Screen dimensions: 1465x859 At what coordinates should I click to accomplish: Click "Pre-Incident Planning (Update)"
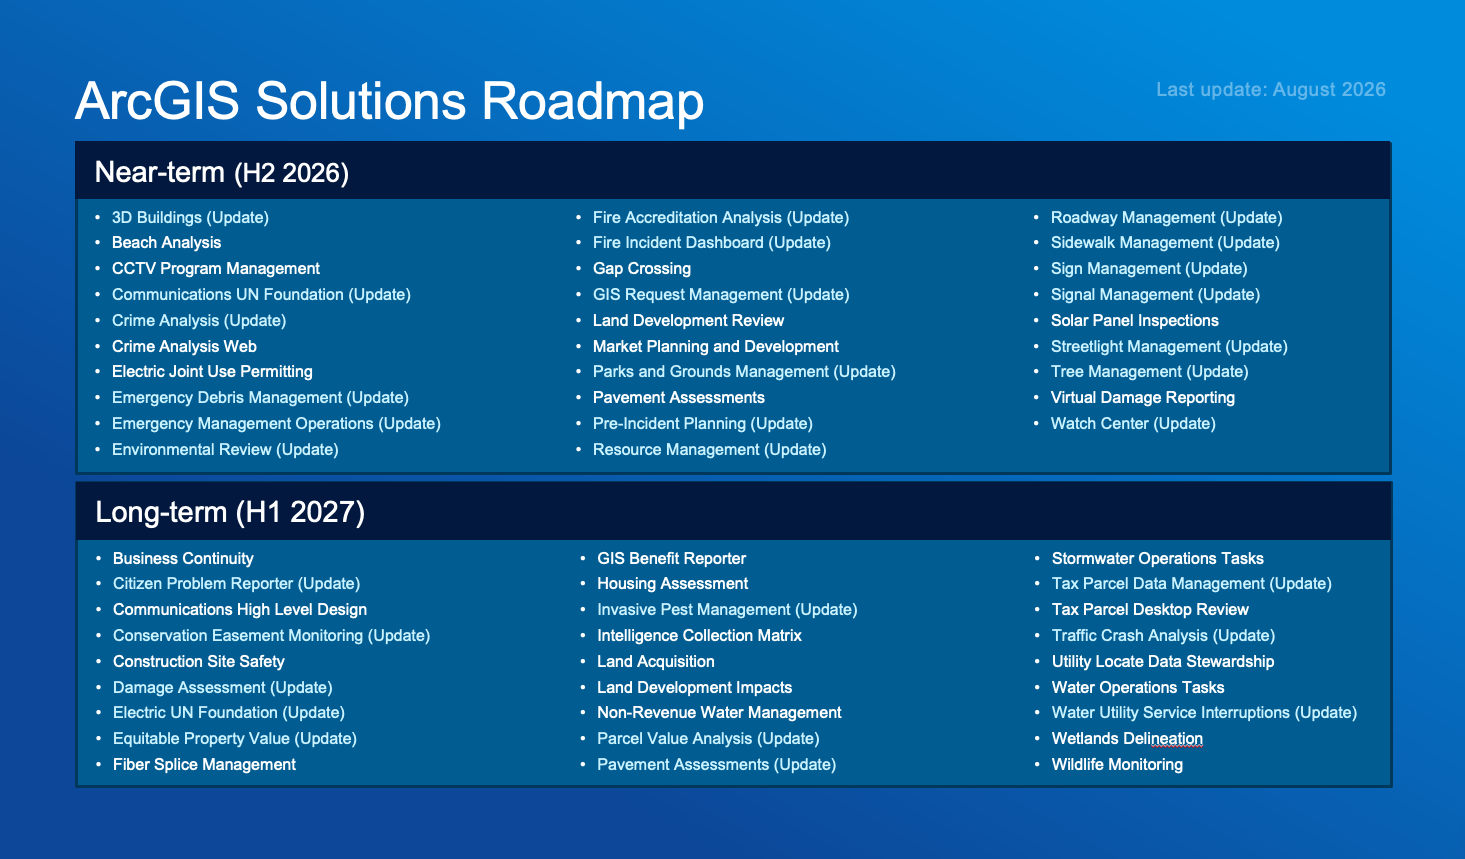click(703, 424)
